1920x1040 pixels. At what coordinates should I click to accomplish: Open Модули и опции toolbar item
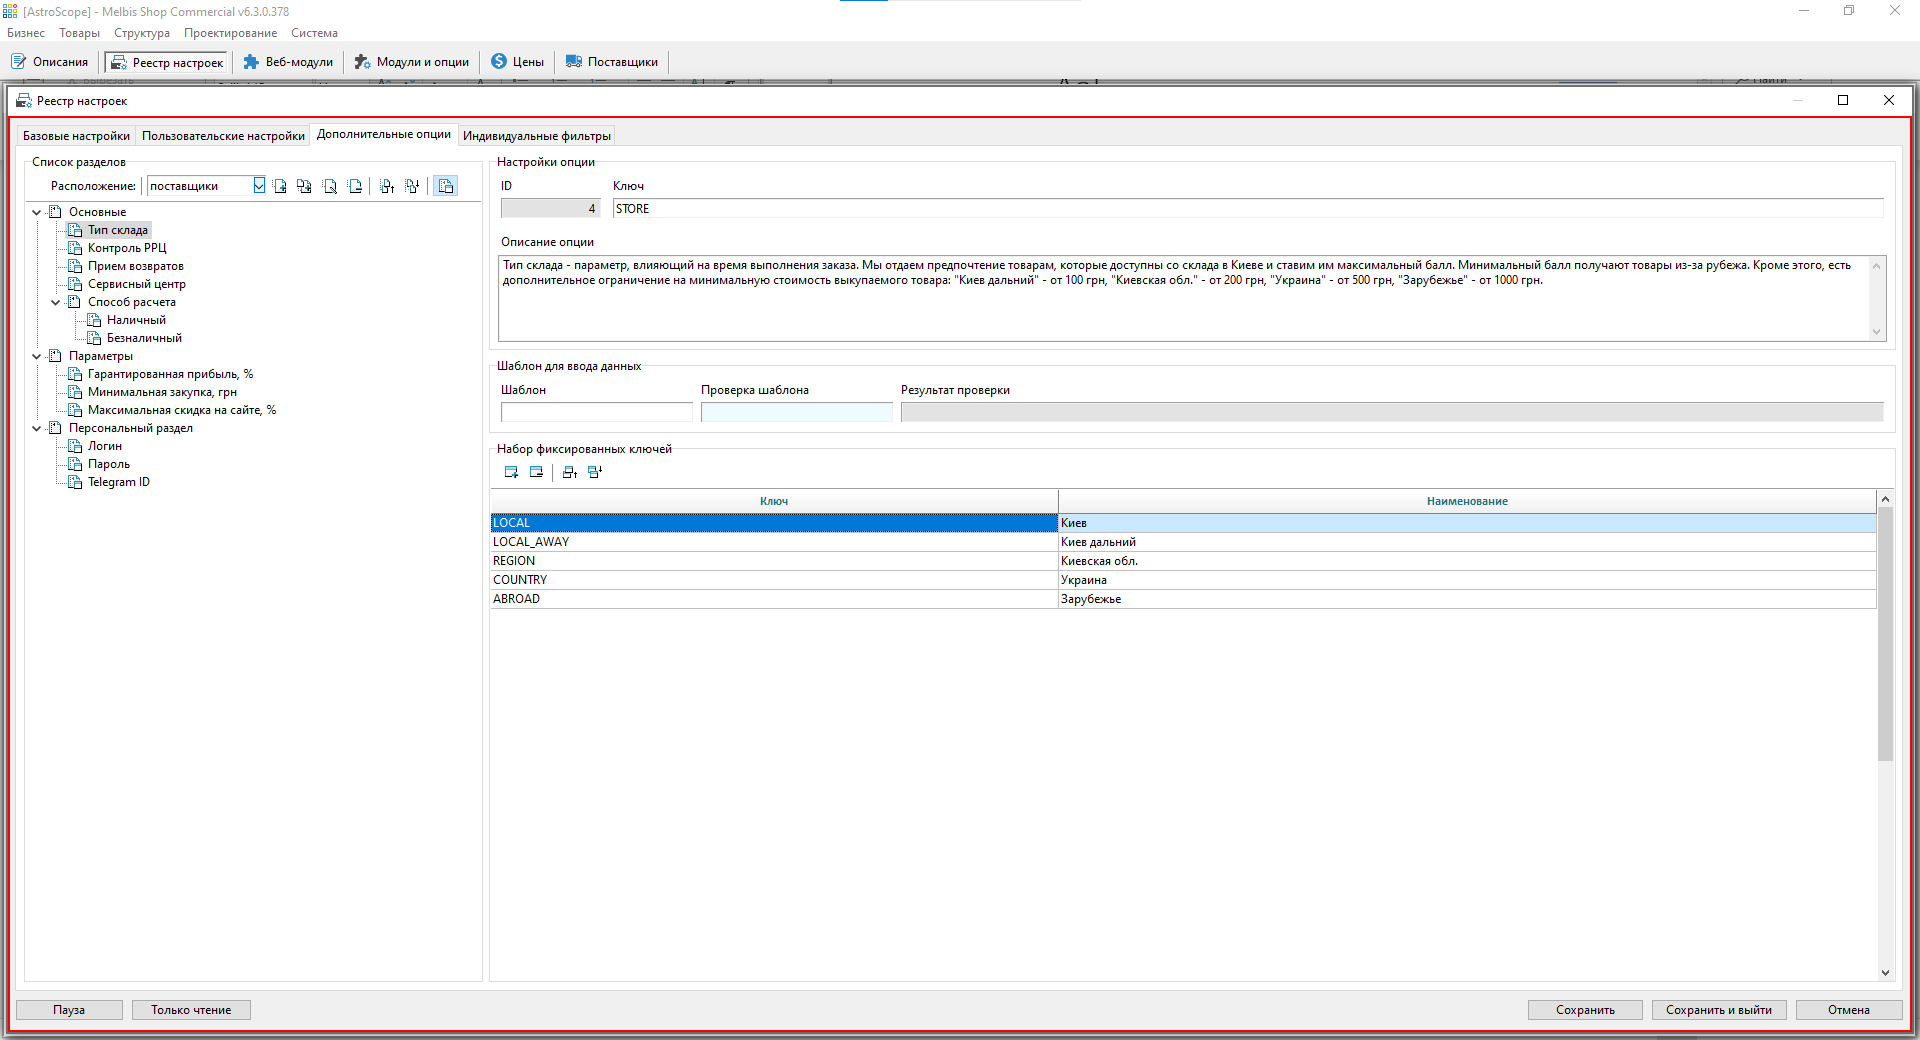click(x=411, y=62)
